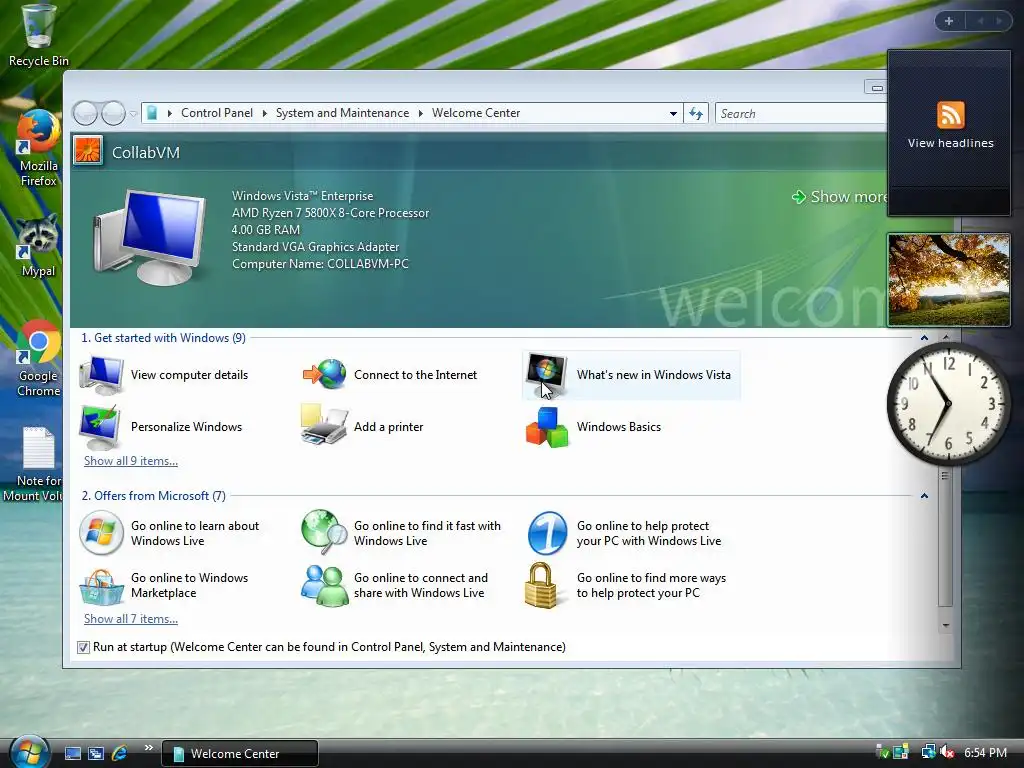This screenshot has width=1024, height=768.
Task: Collapse the Offers from Microsoft section
Action: coord(924,496)
